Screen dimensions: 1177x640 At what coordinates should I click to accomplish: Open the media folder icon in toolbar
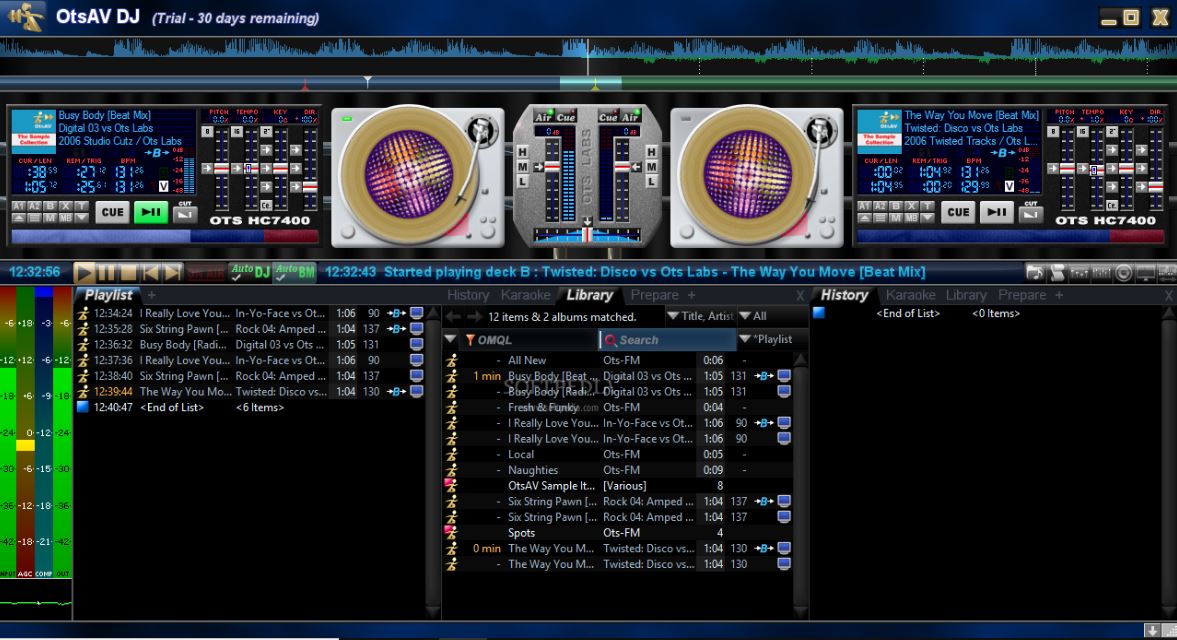[x=1034, y=272]
